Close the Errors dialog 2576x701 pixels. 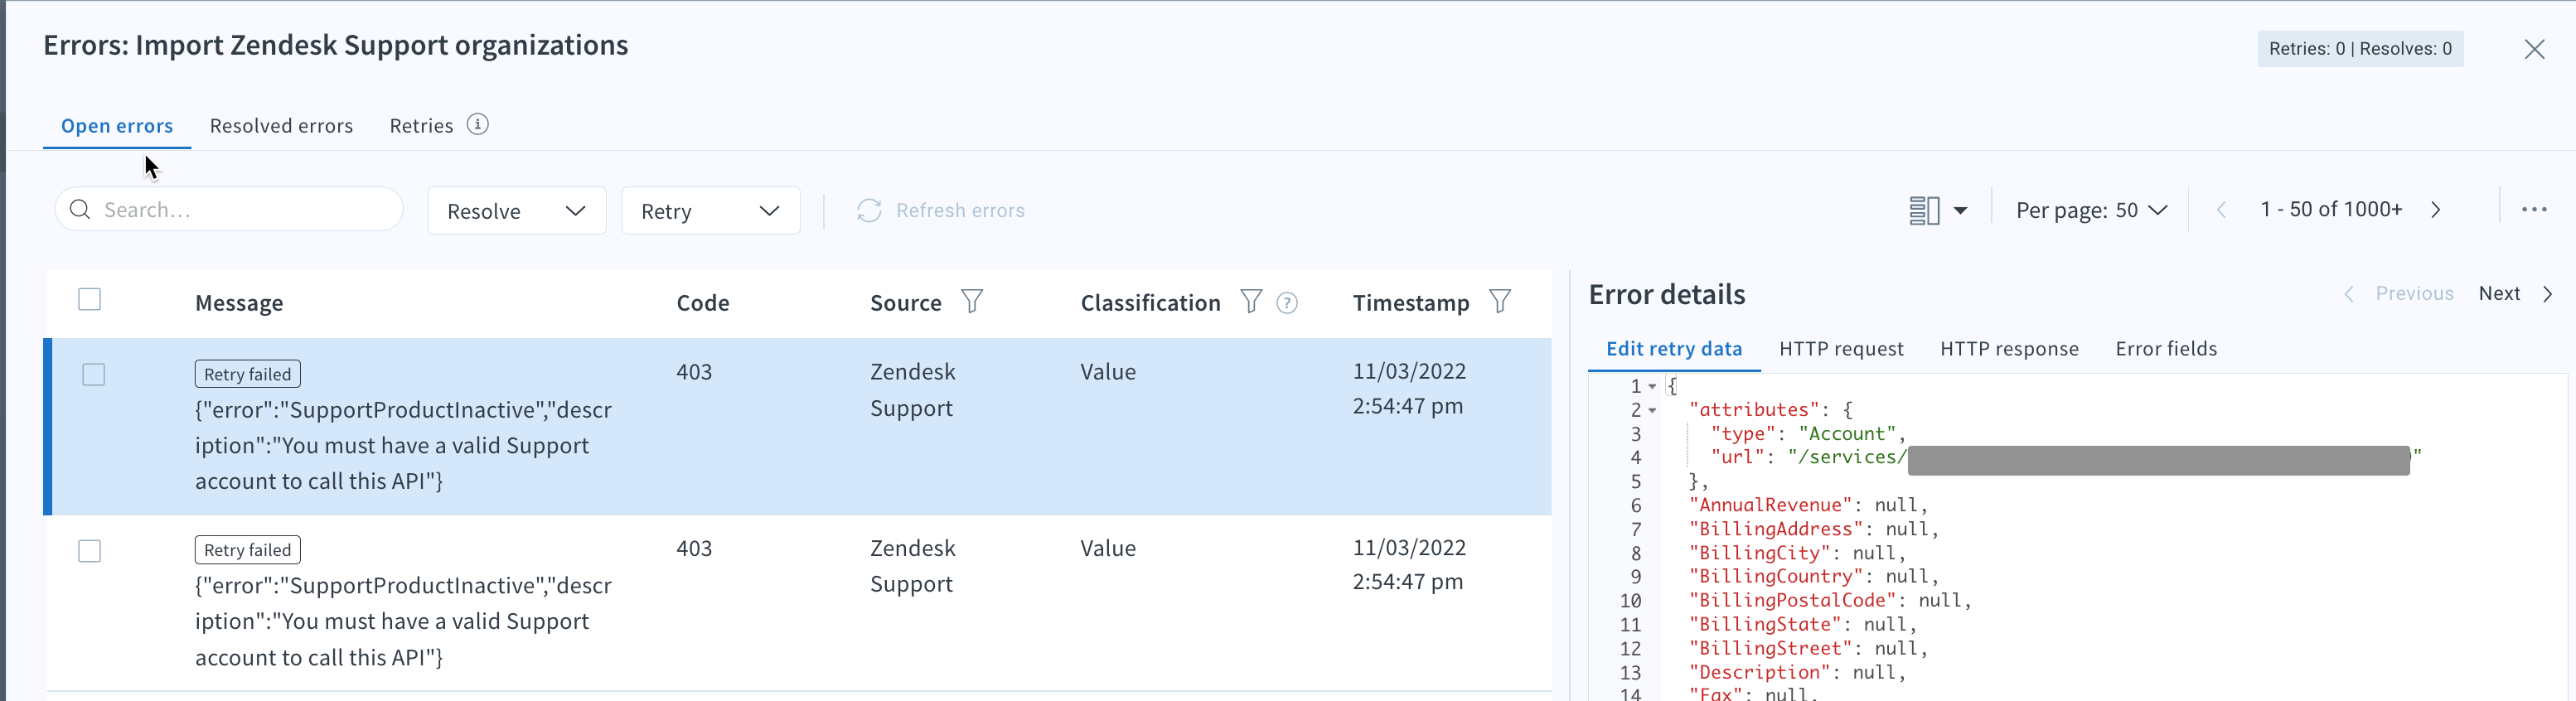coord(2534,49)
